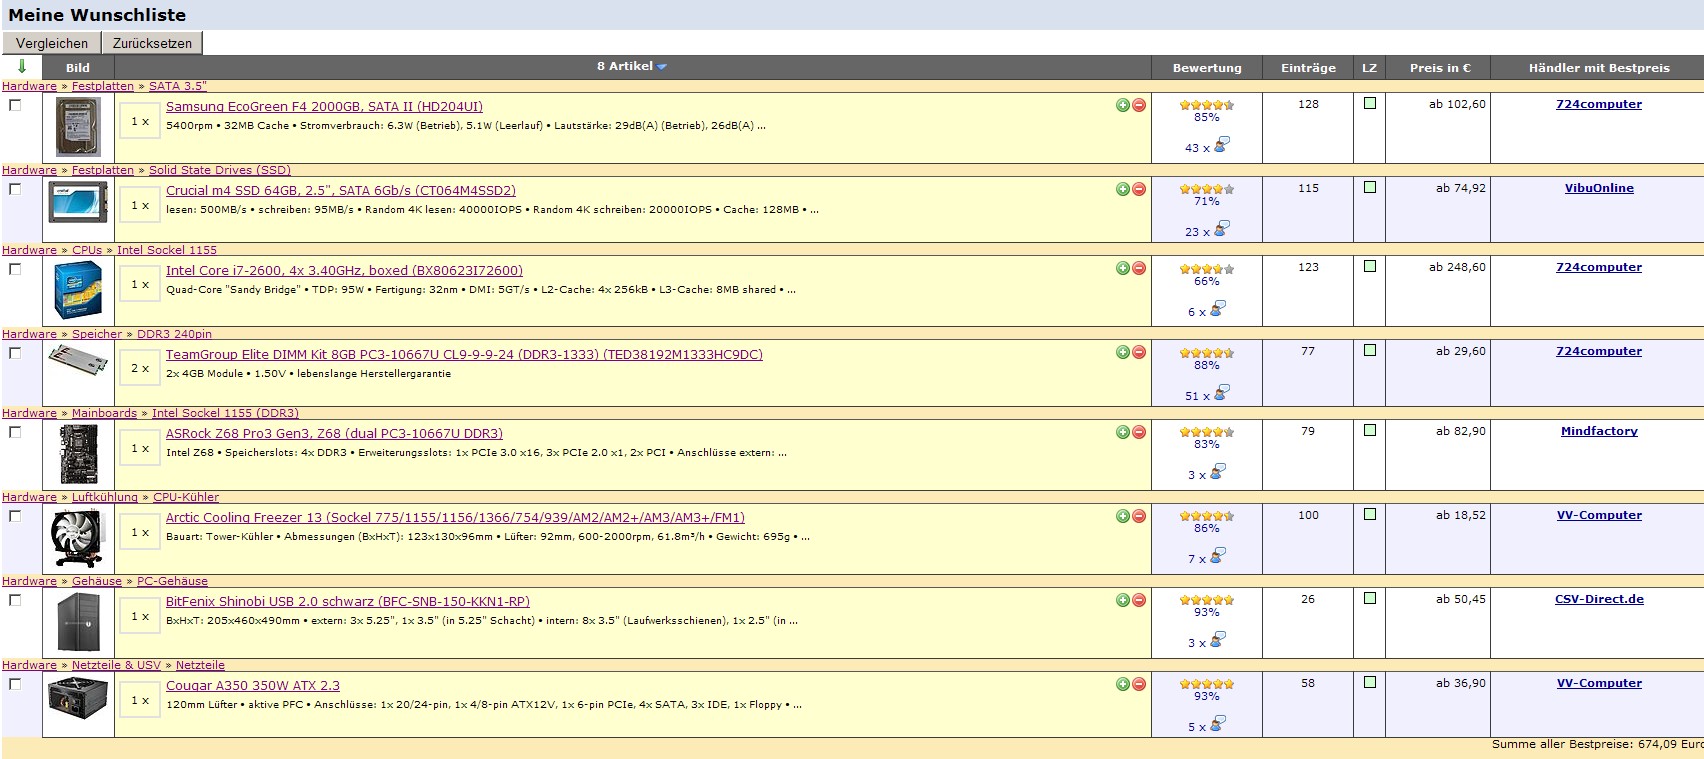Open the Cougar A350 350W ATX 2.3 link
Image resolution: width=1704 pixels, height=759 pixels.
(x=253, y=685)
